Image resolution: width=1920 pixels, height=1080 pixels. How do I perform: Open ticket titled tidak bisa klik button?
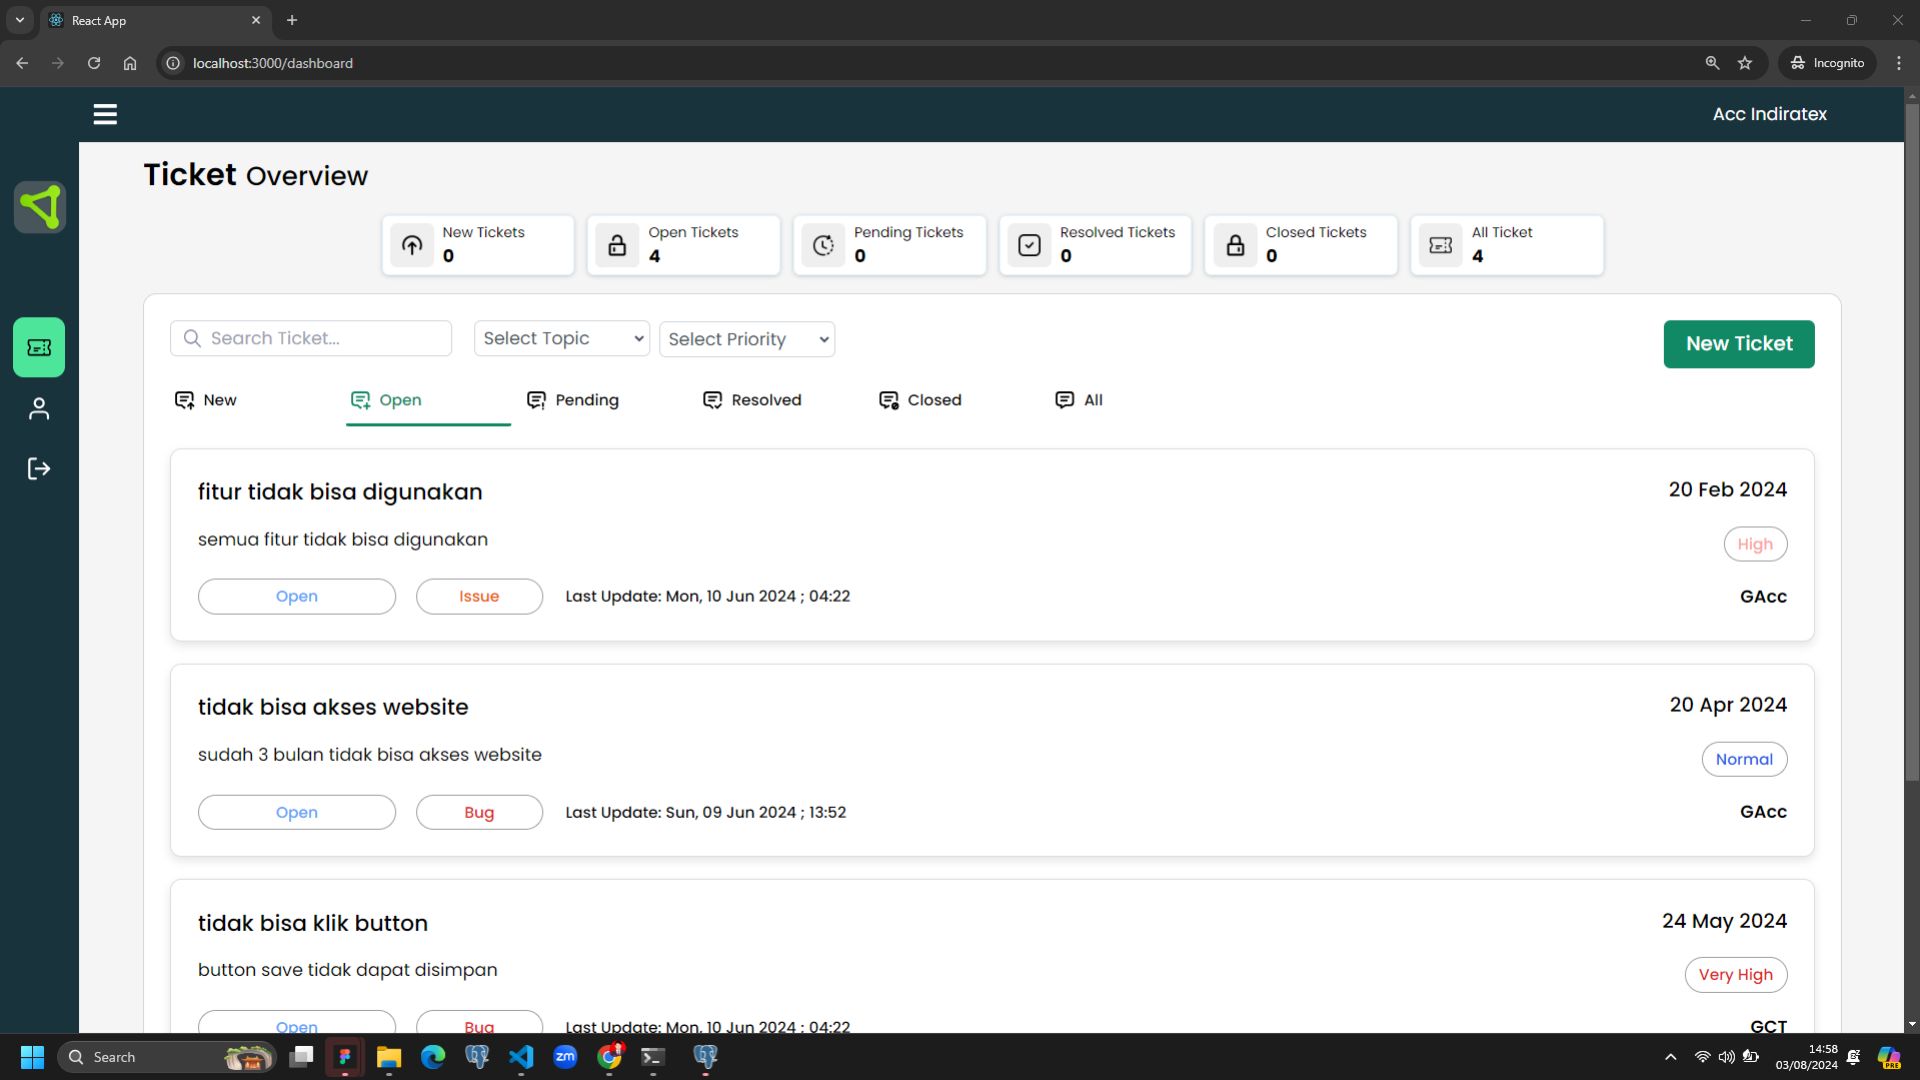[313, 923]
